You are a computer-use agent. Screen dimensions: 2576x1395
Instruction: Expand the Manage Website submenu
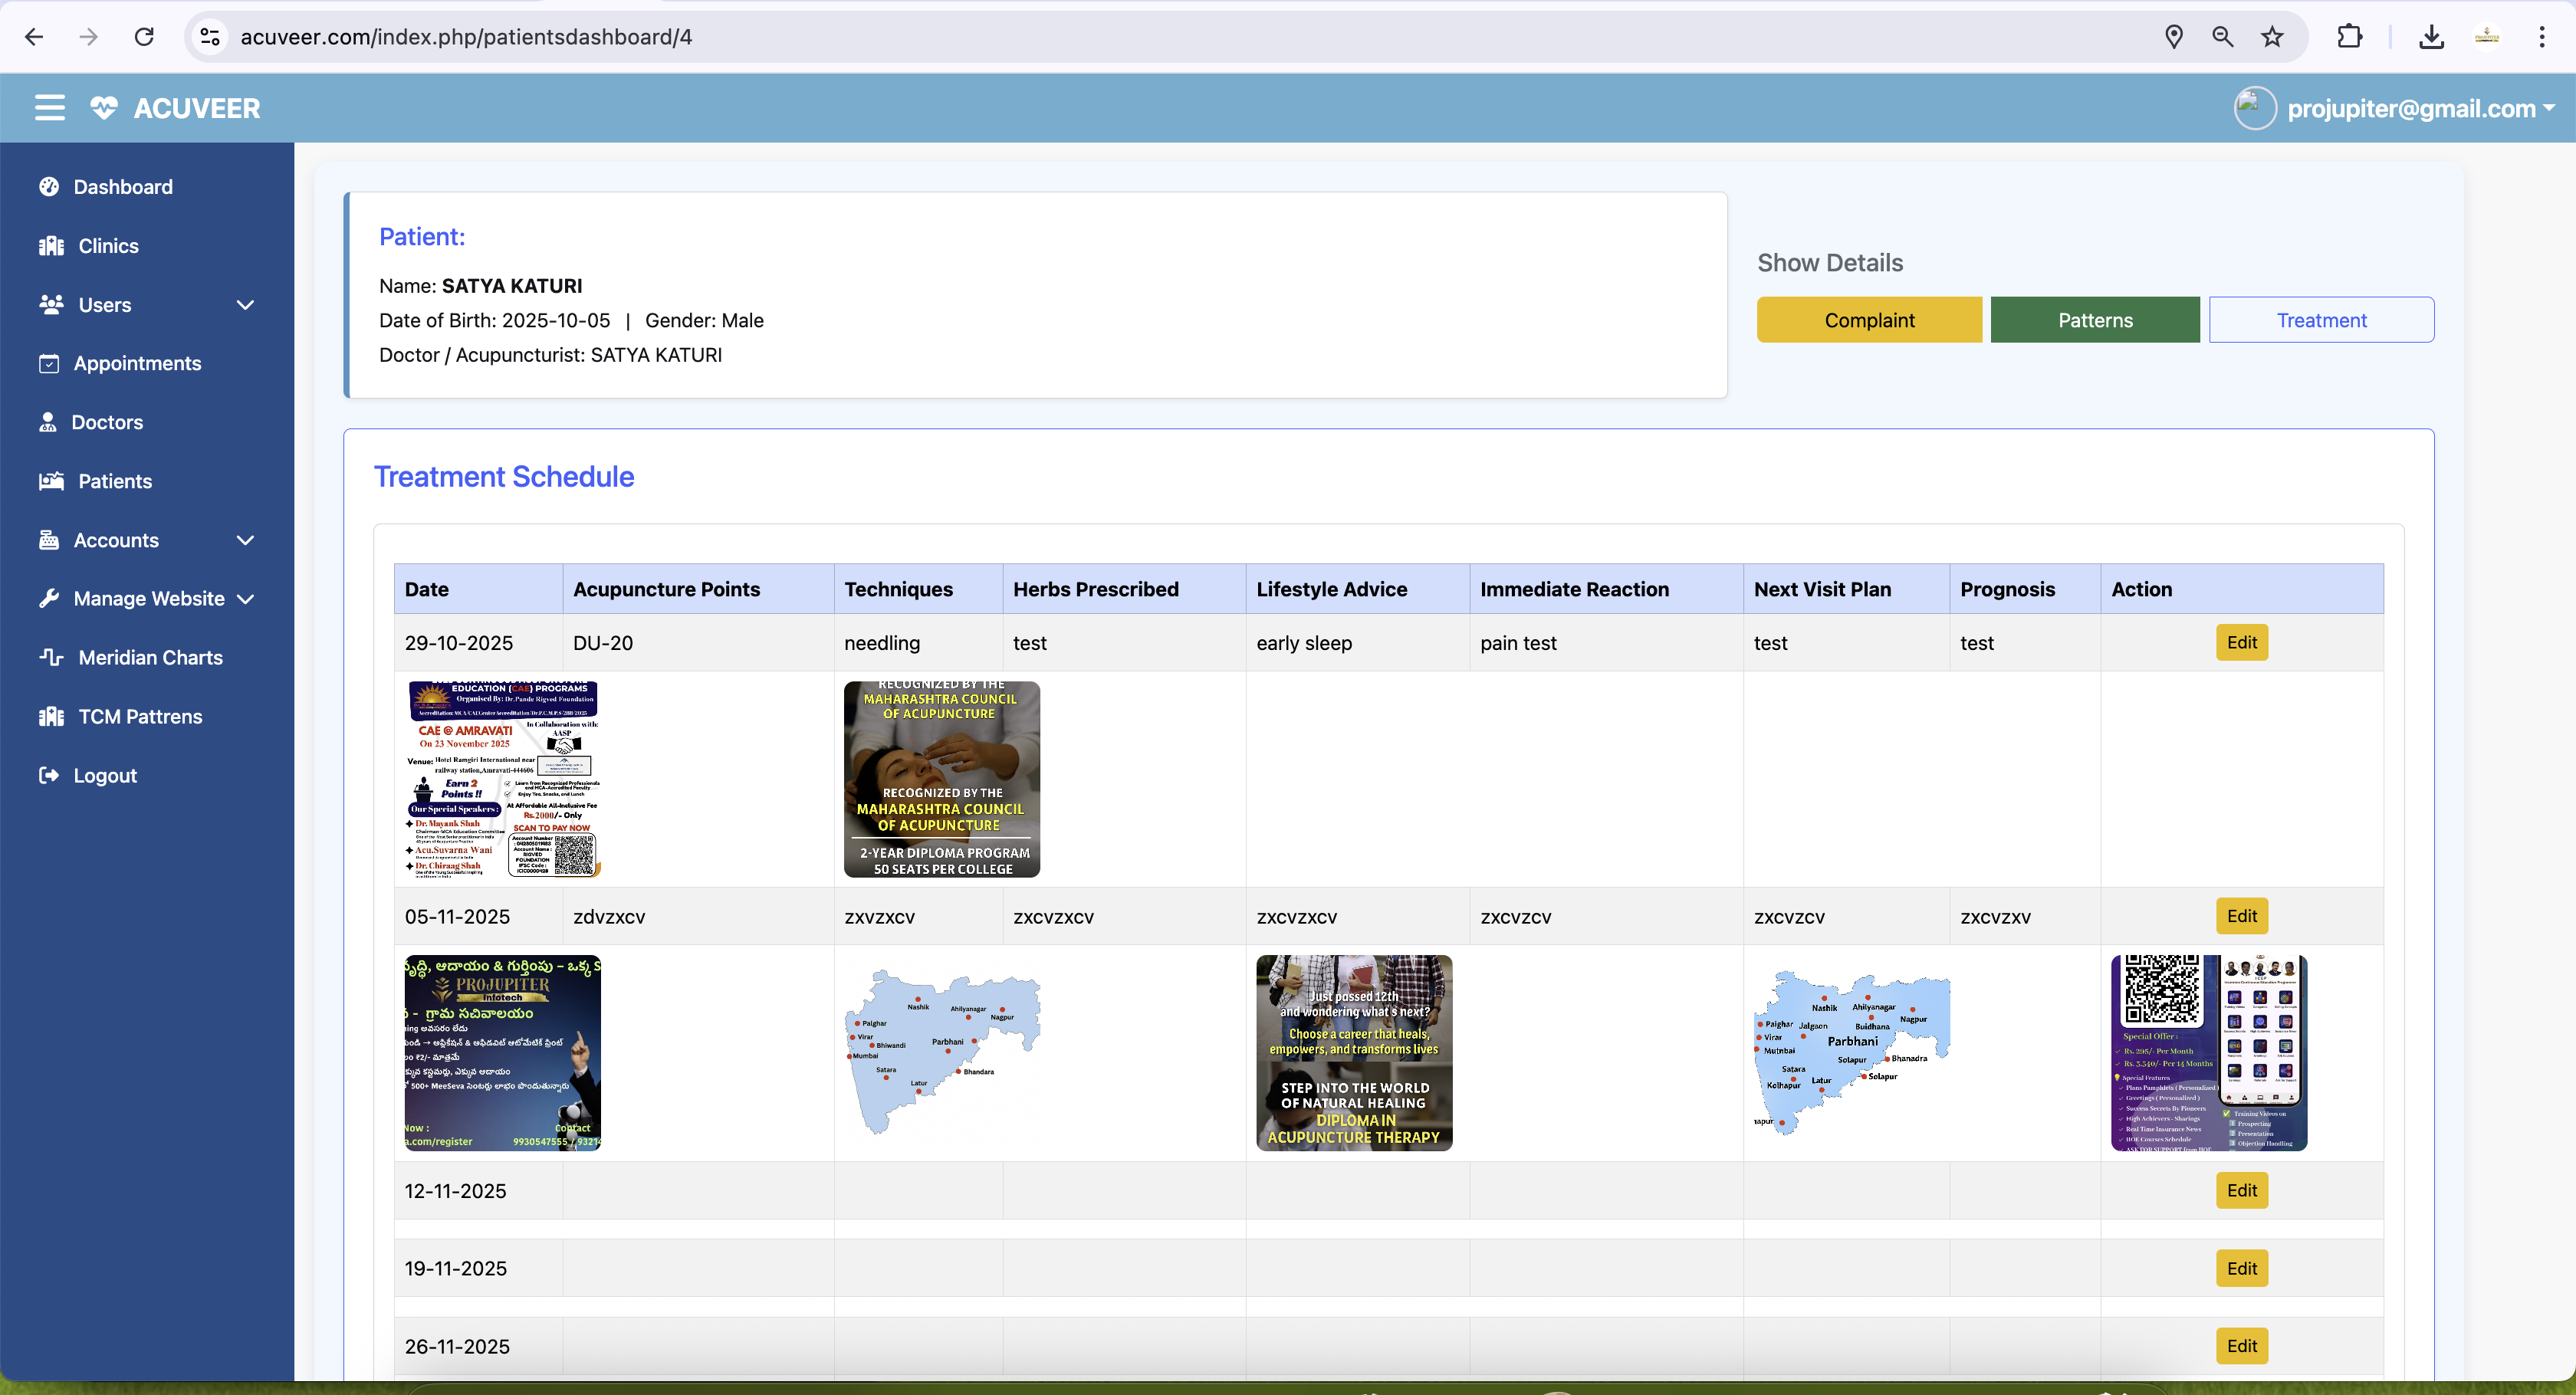[245, 599]
